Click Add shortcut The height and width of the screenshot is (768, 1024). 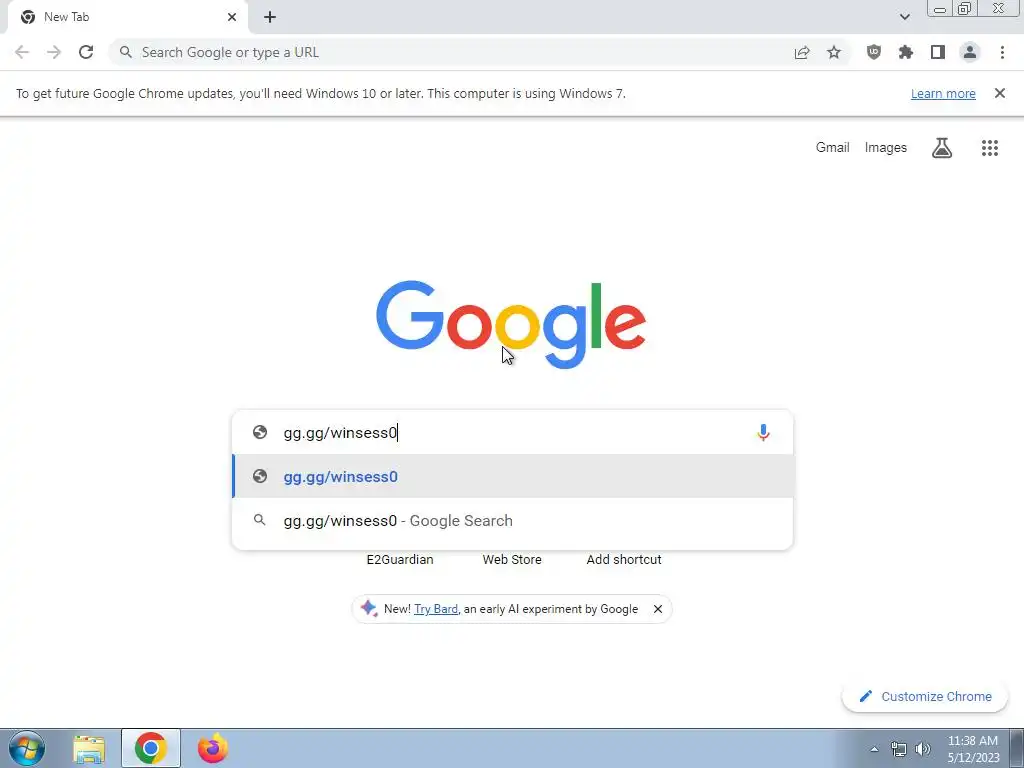[x=624, y=560]
